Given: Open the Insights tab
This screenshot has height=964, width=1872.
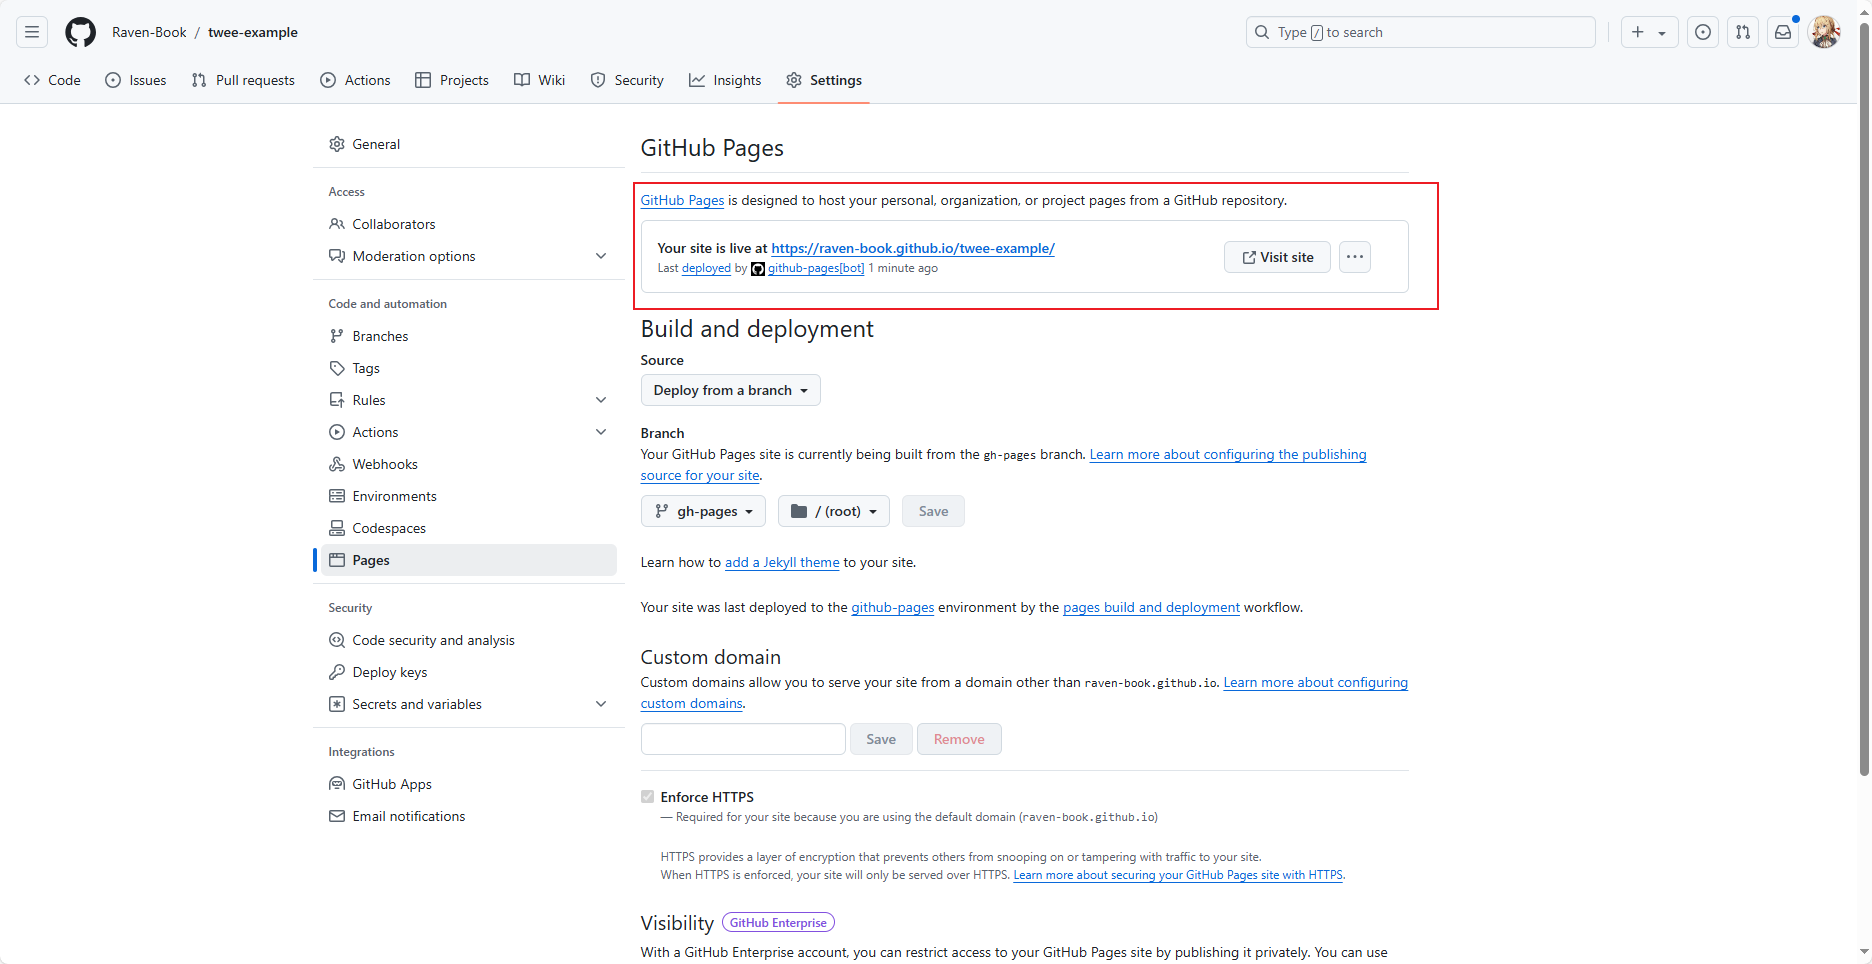Looking at the screenshot, I should (725, 80).
